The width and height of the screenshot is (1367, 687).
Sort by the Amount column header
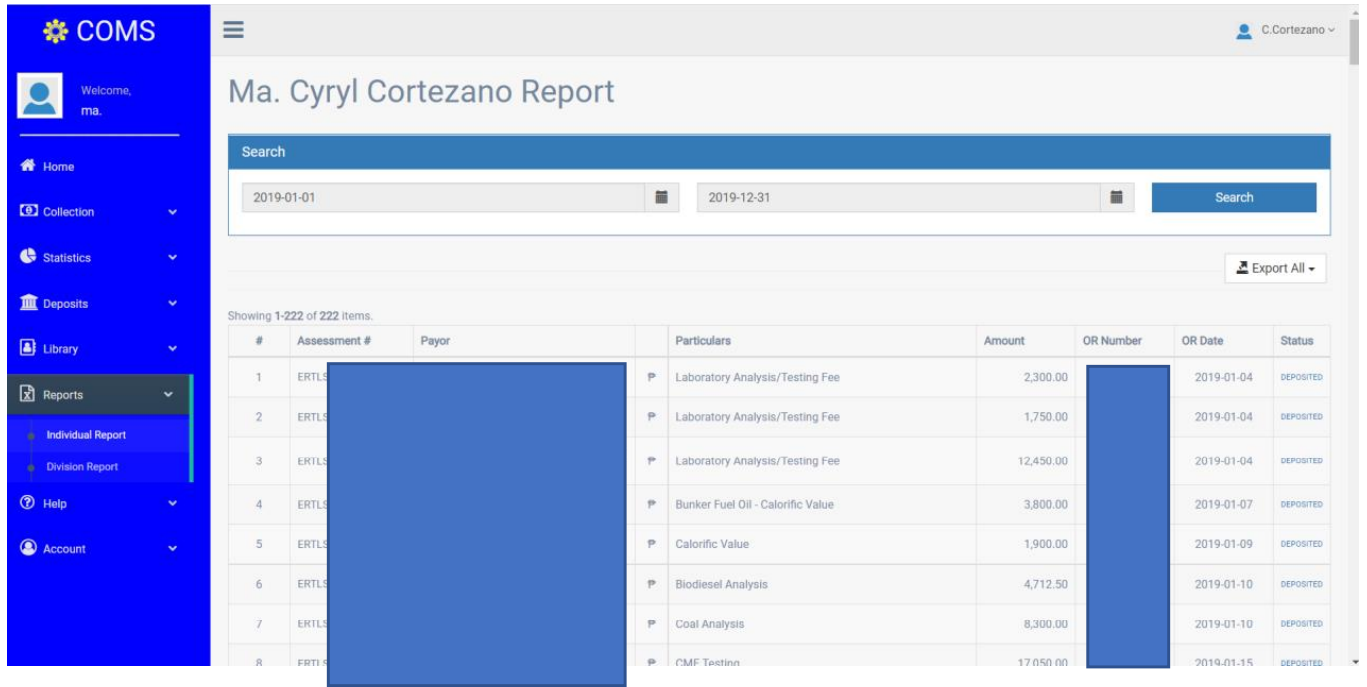(x=1004, y=341)
